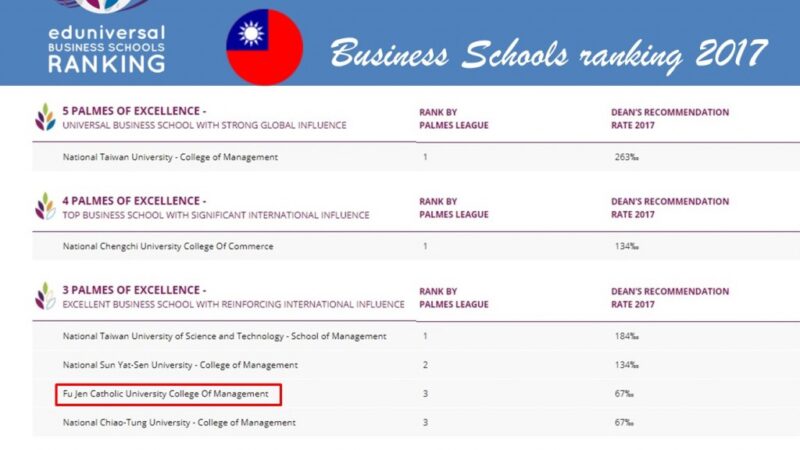This screenshot has height=450, width=800.
Task: Click the 3 Palmes of Excellence heading
Action: click(134, 290)
